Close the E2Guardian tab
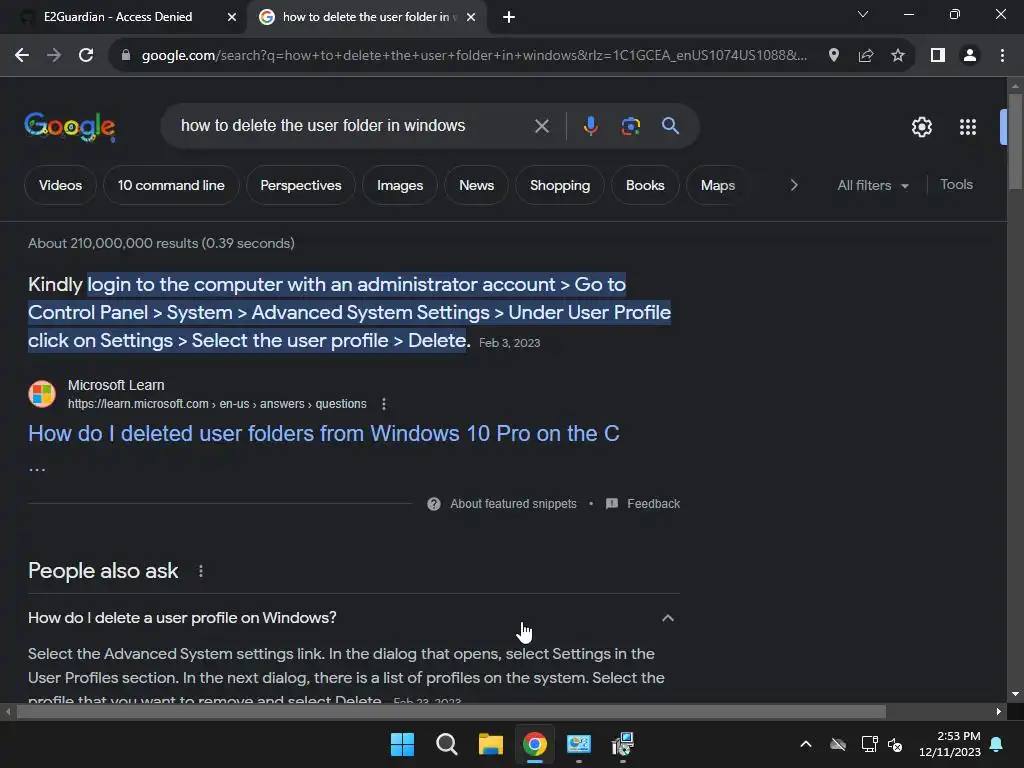This screenshot has height=768, width=1024. (x=232, y=17)
